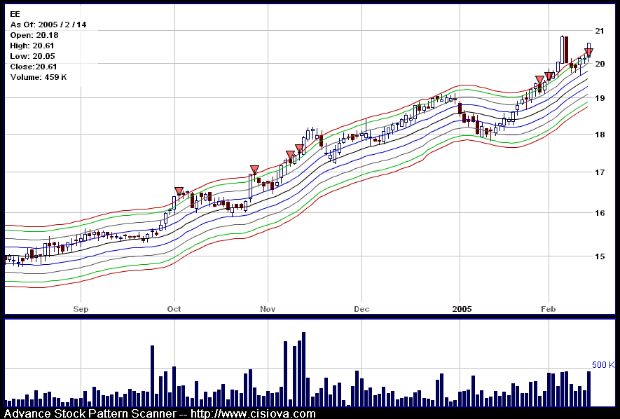Click the price axis label 16
This screenshot has height=419, width=620.
599,213
